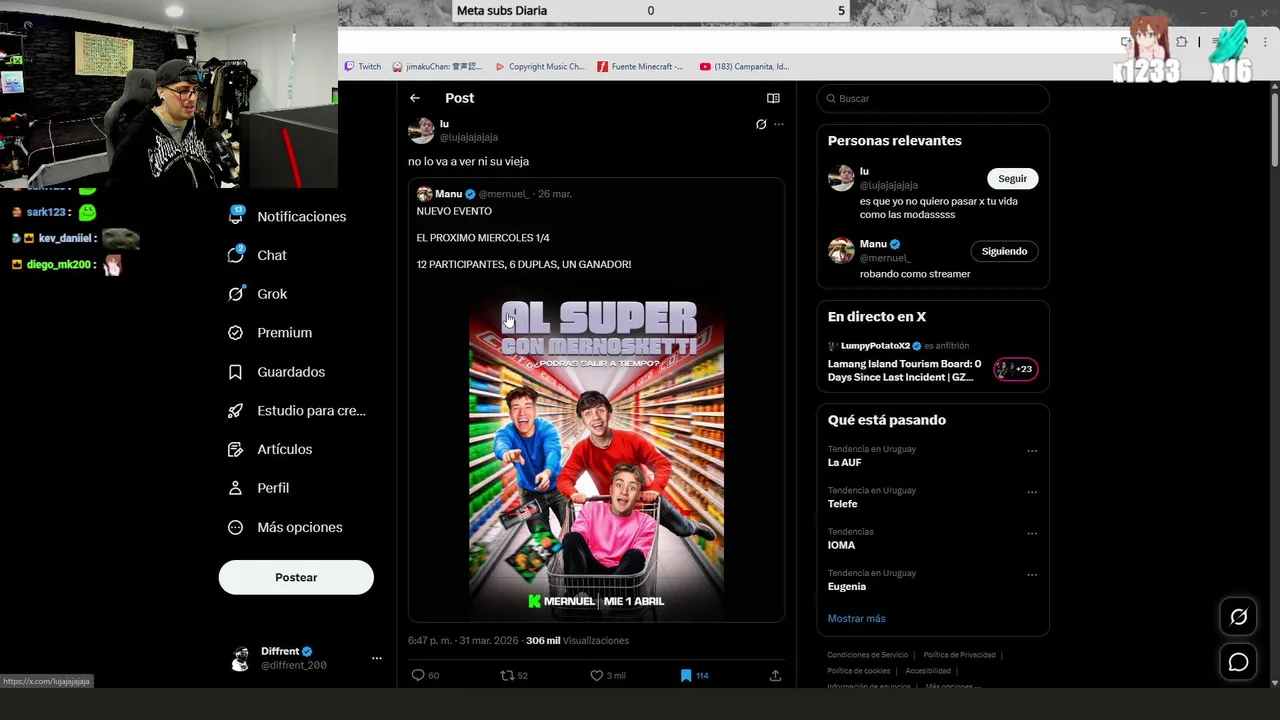Open the La AUF trending topic
This screenshot has height=720, width=1280.
[x=844, y=463]
